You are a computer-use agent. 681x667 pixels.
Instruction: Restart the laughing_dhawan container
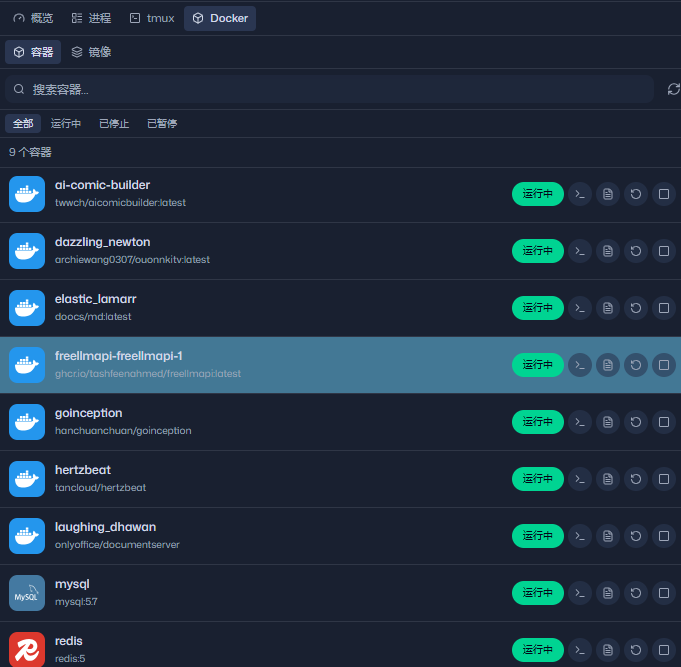click(636, 536)
